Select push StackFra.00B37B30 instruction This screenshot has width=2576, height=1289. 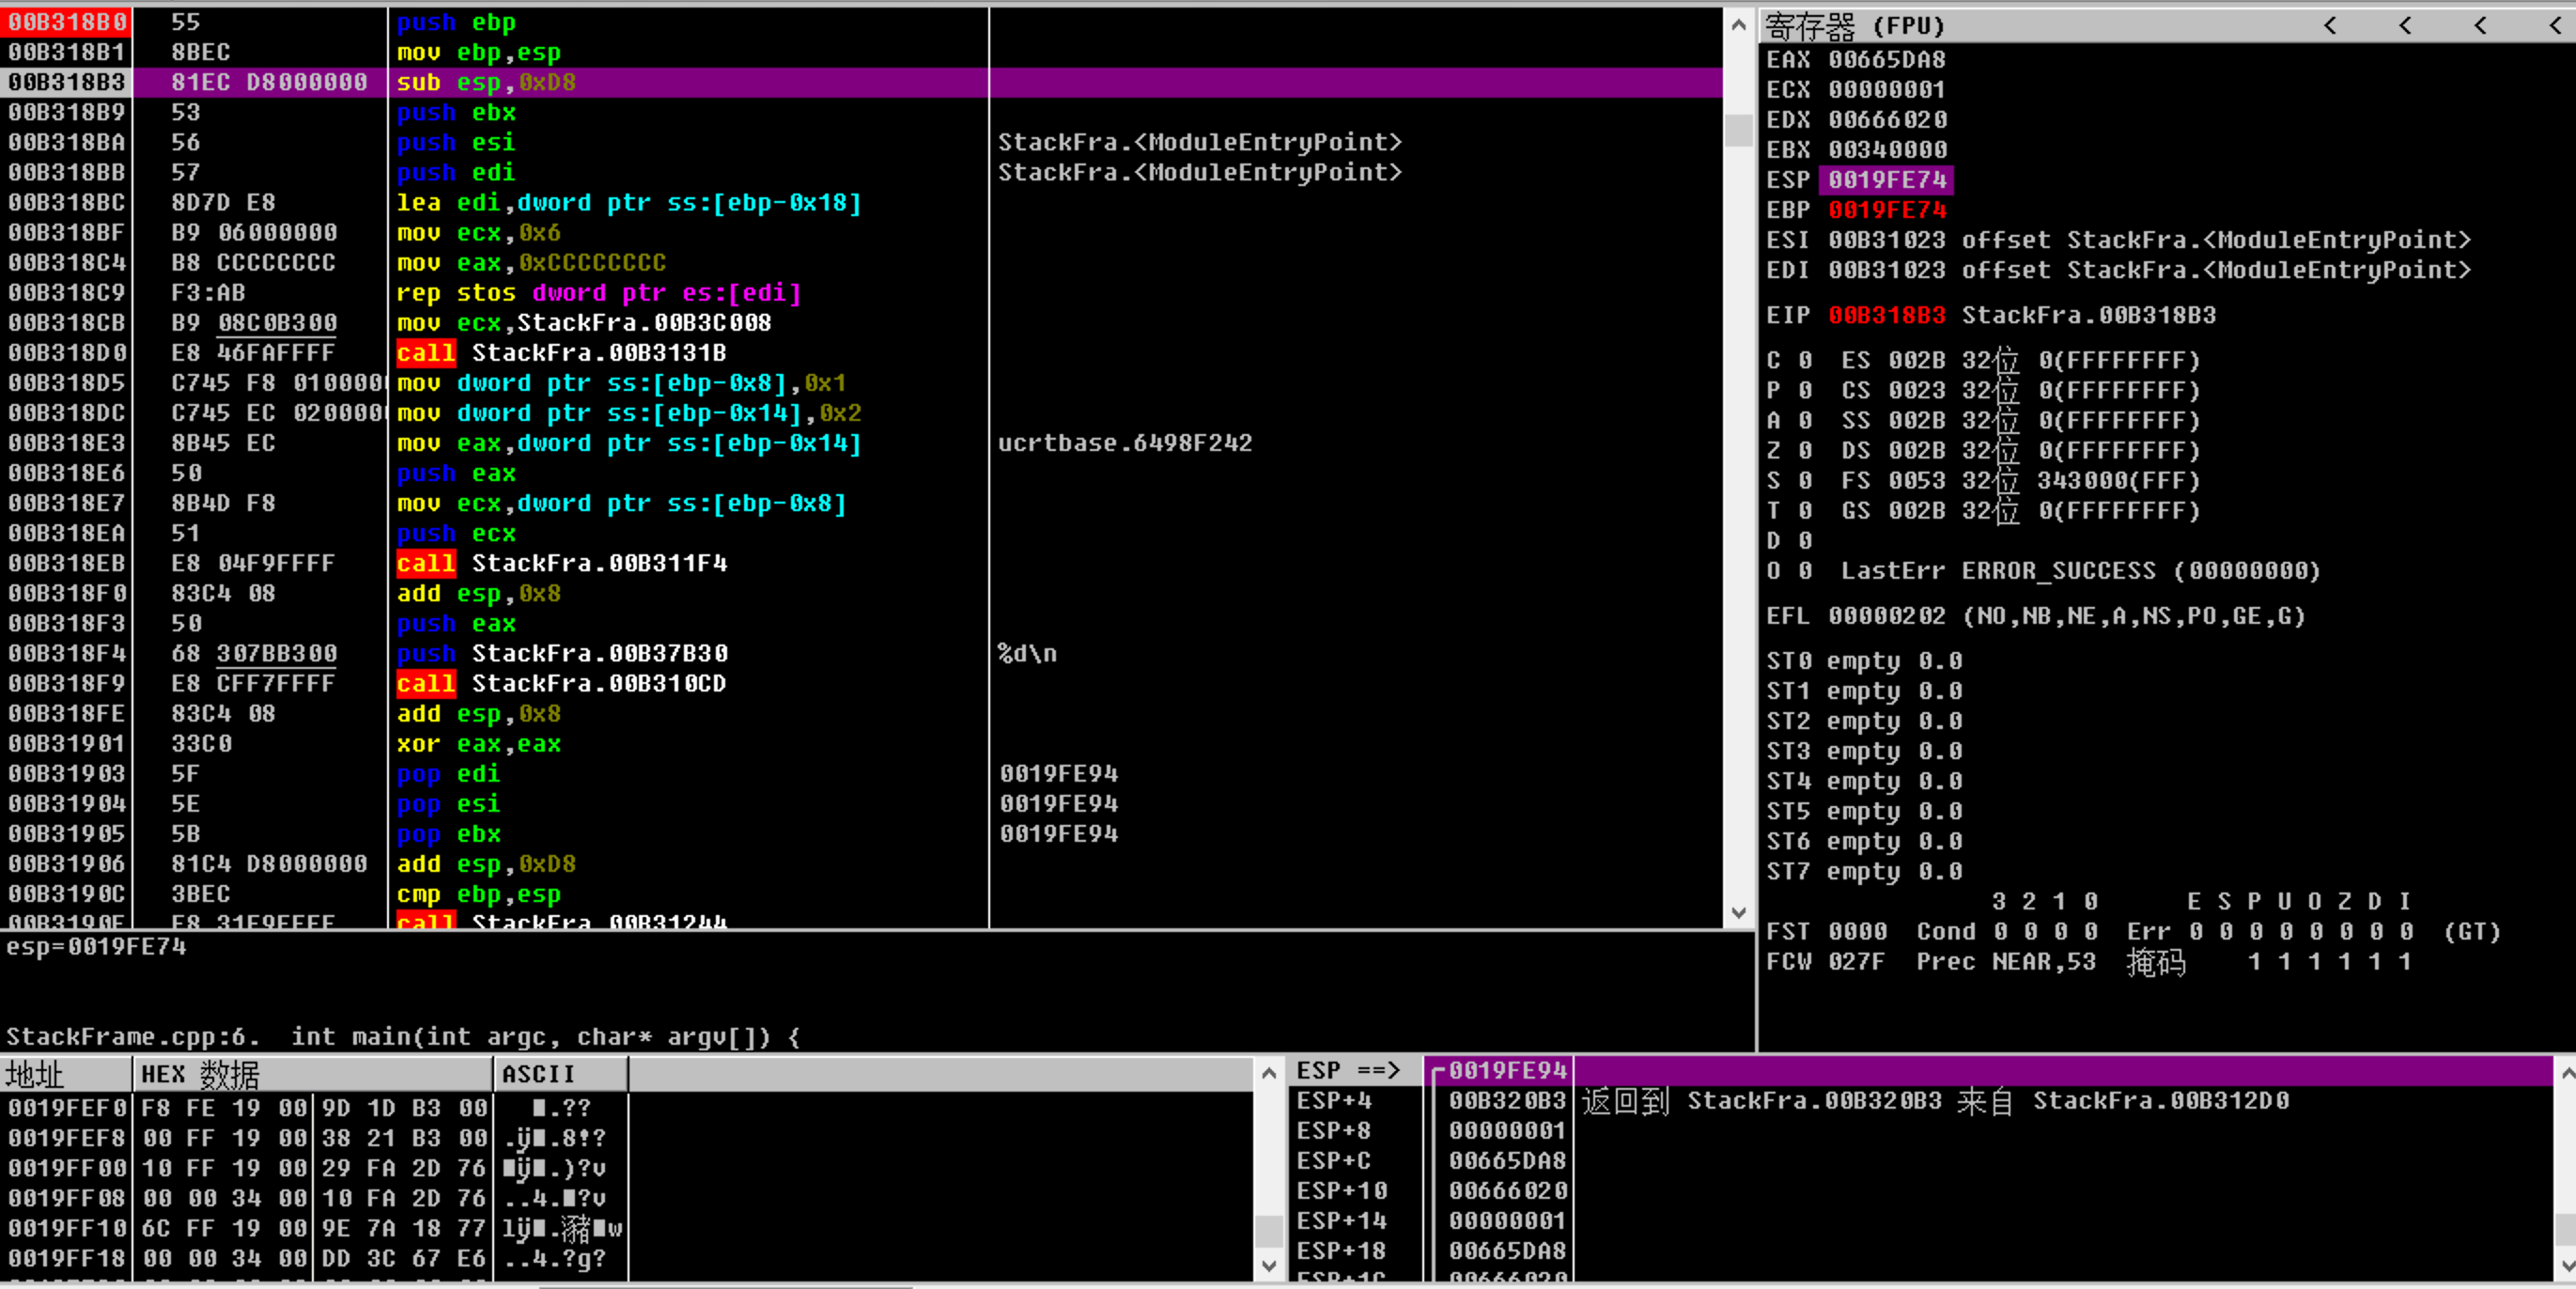pos(561,653)
